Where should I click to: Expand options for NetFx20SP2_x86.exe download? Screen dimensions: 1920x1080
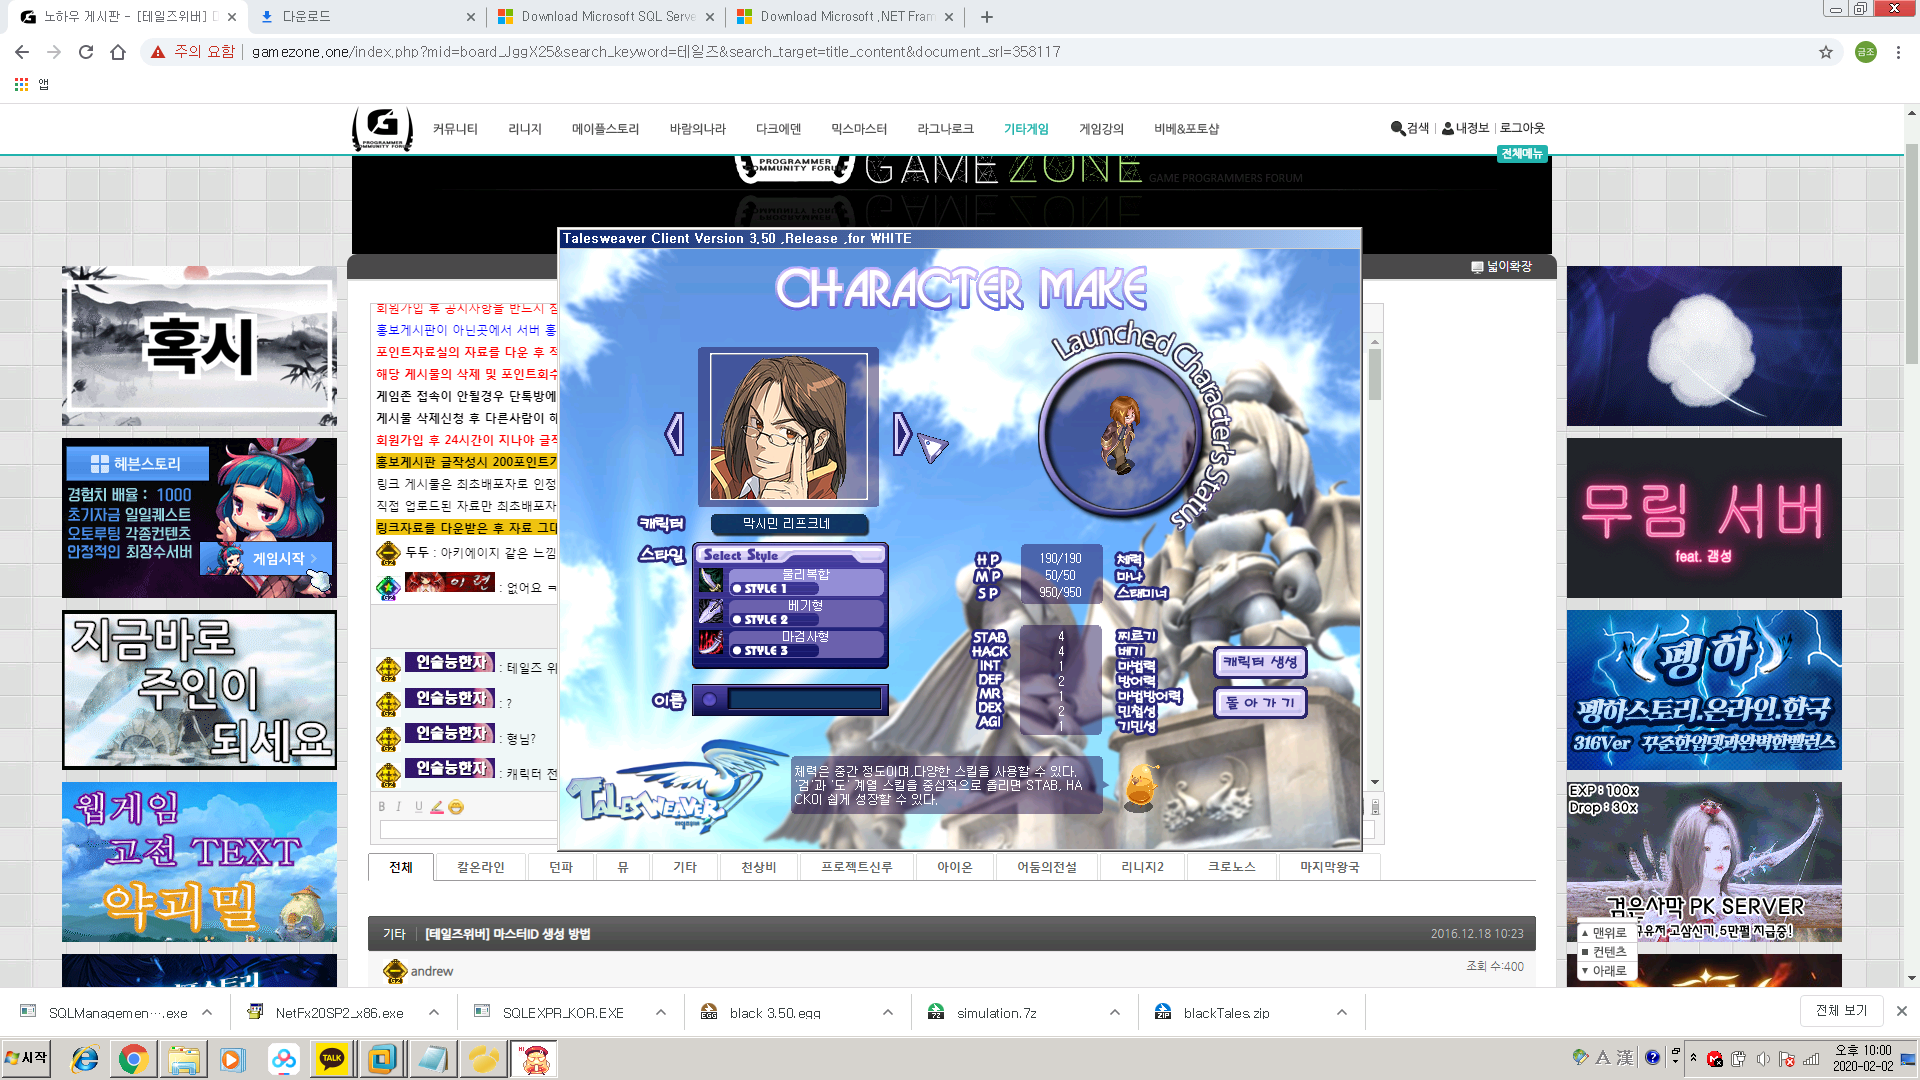tap(434, 1012)
